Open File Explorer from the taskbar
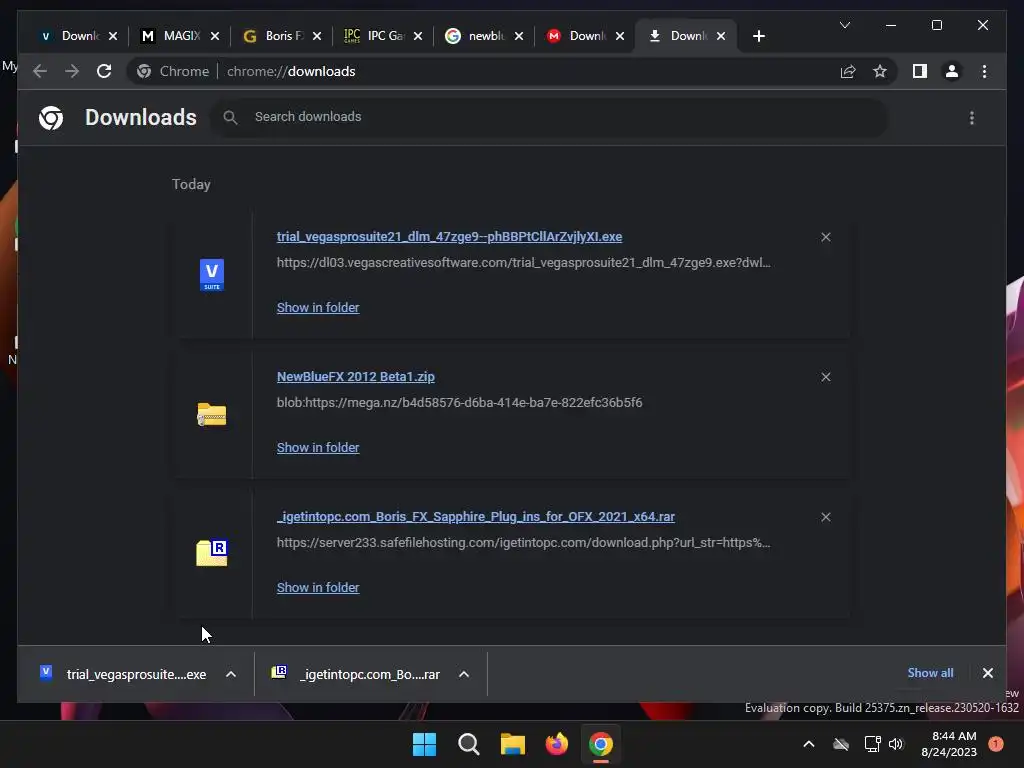This screenshot has width=1024, height=768. (513, 744)
